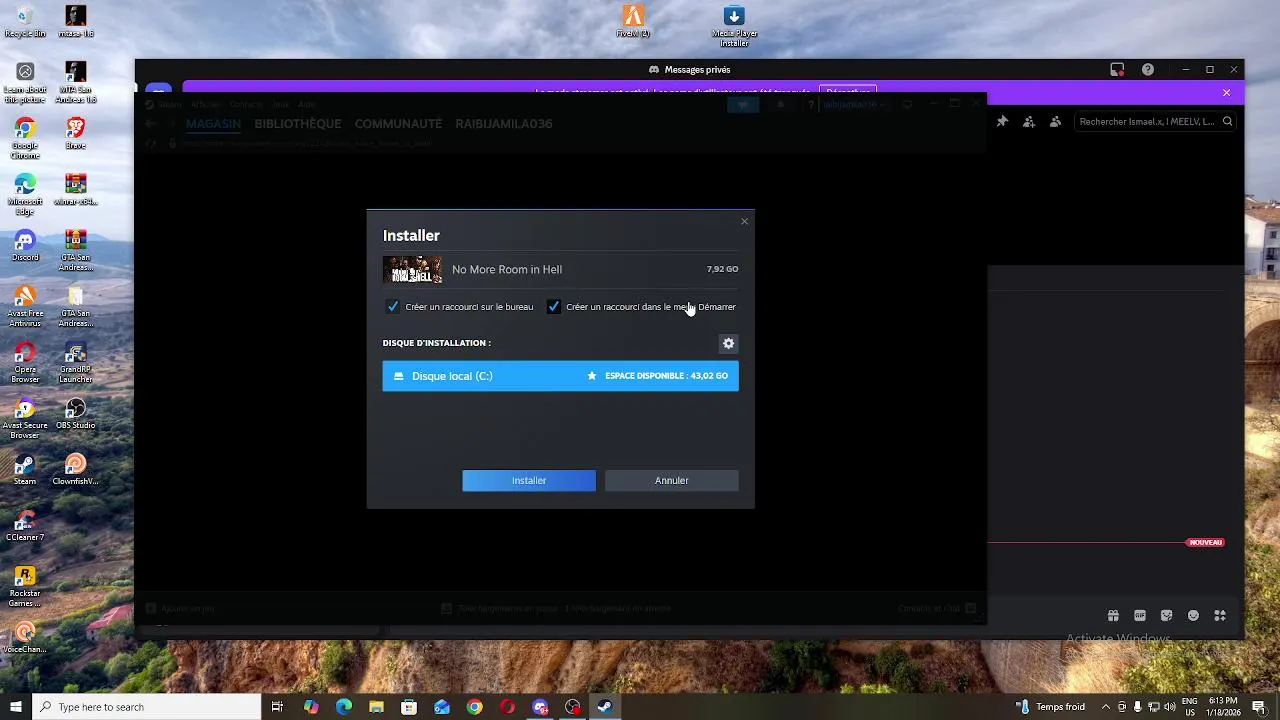Screen dimensions: 1280x720
Task: Open BIBLIOTHÈQUE tab in Steam
Action: click(298, 124)
